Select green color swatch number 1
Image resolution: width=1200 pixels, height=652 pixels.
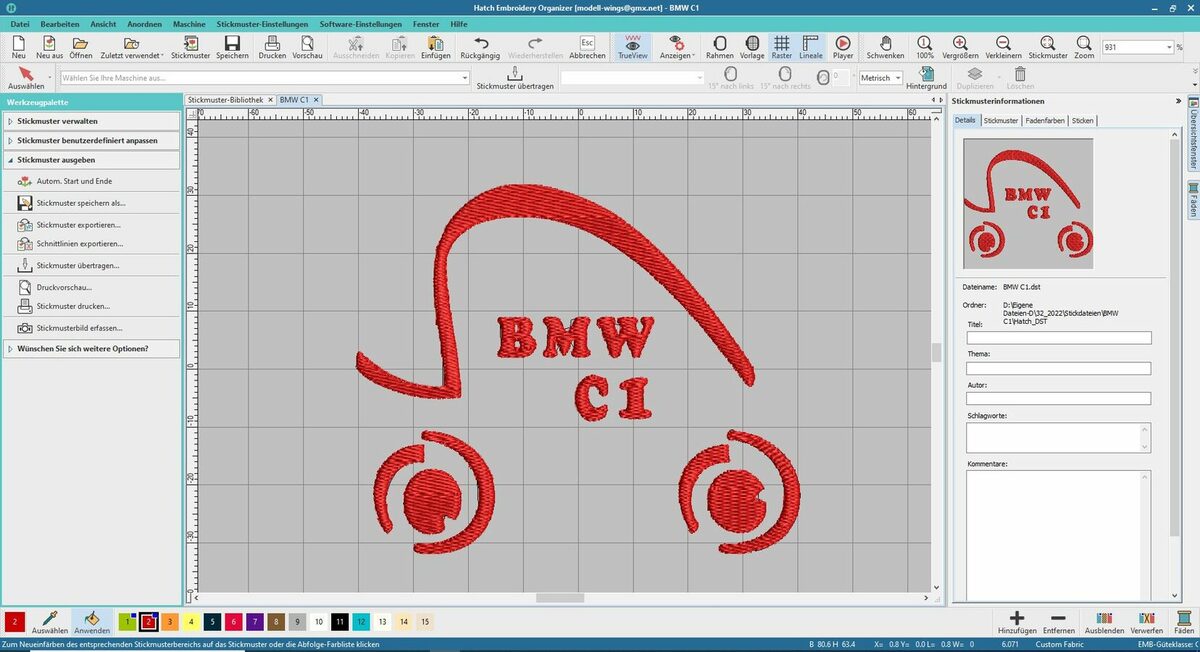tap(127, 622)
